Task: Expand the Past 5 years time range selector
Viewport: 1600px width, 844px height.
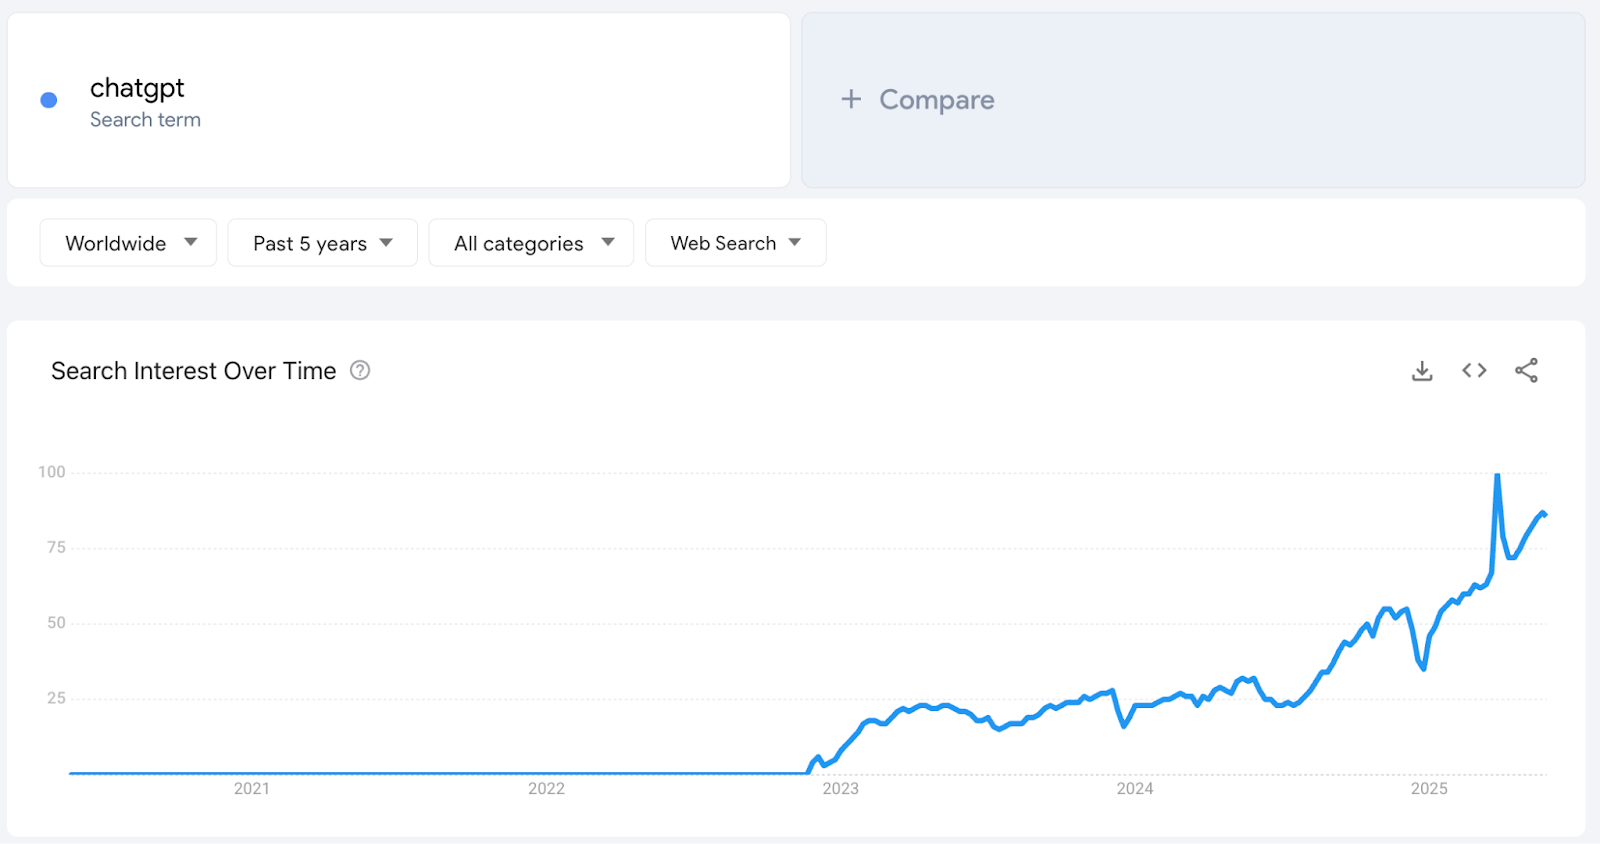Action: 322,242
